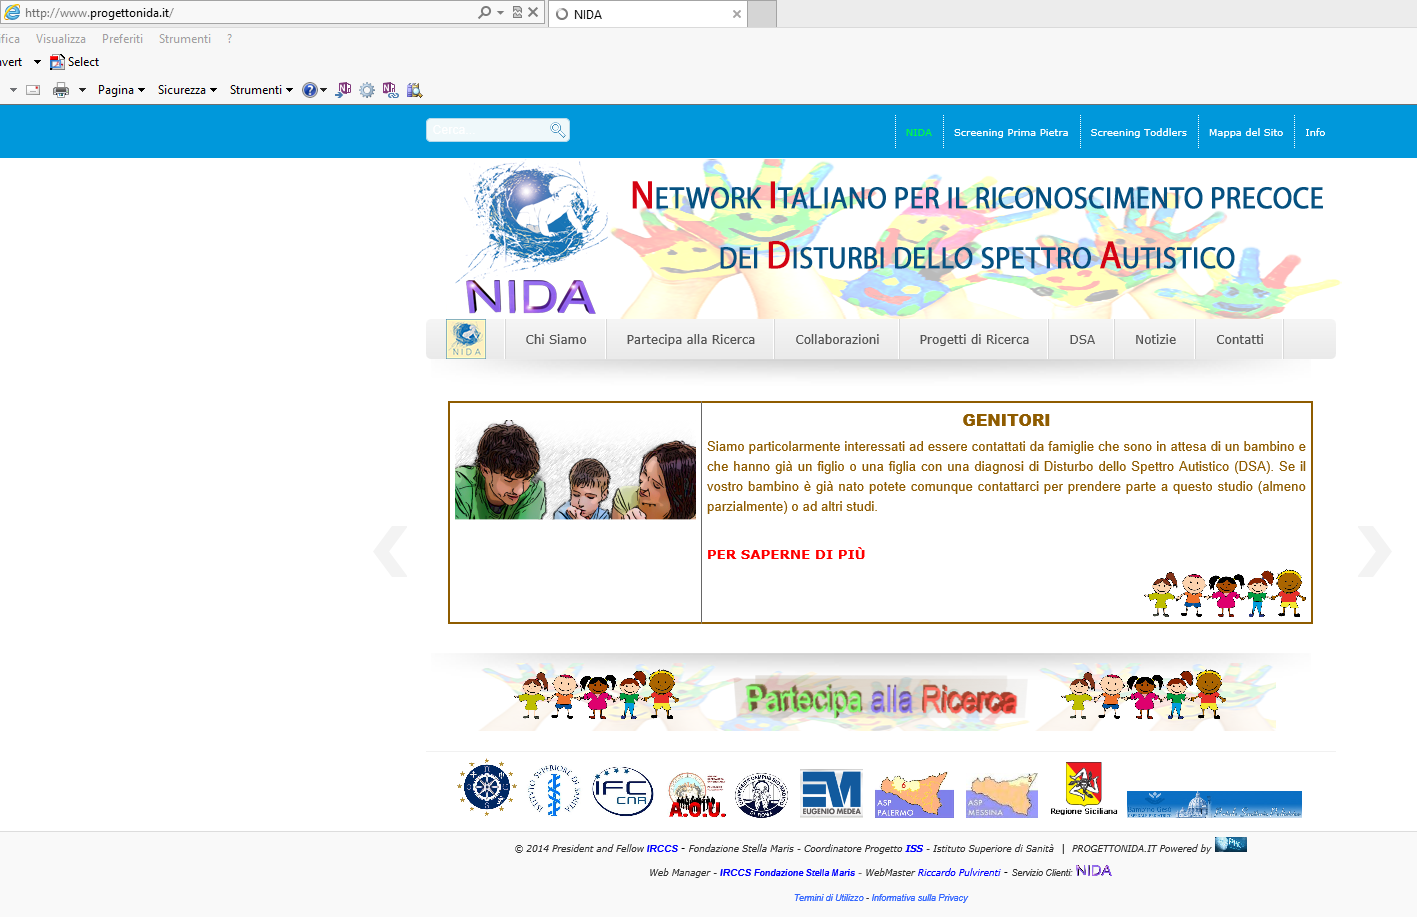
Task: Open the DSA menu item
Action: [x=1082, y=339]
